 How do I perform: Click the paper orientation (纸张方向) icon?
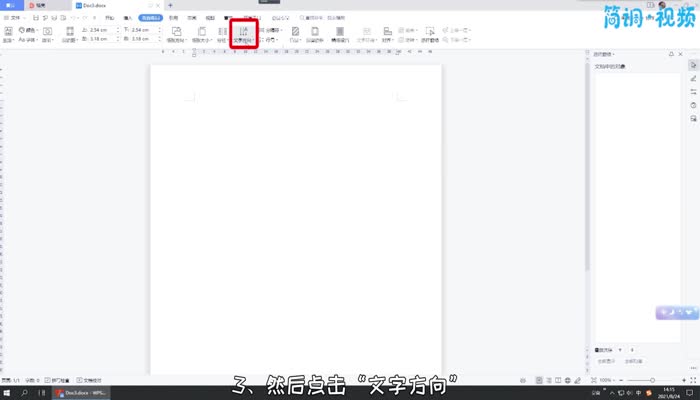pos(177,34)
